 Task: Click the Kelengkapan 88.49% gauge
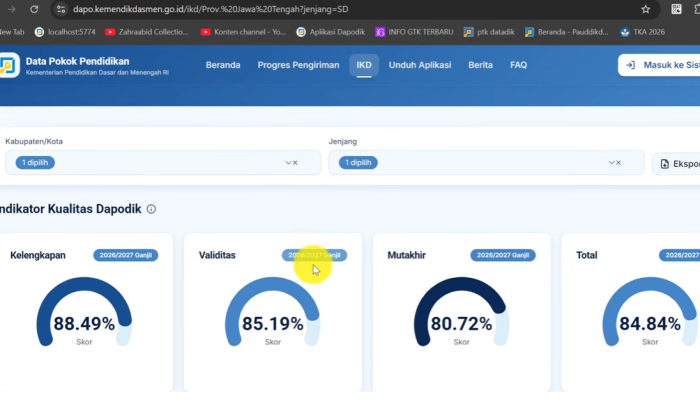tap(84, 312)
